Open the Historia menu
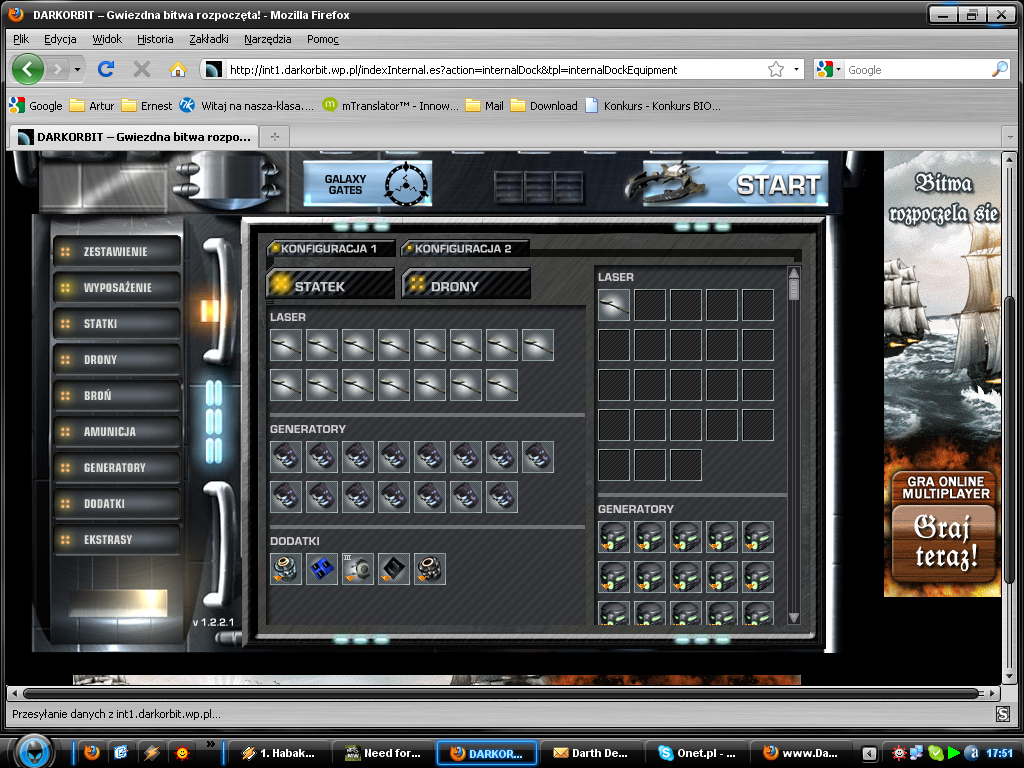The height and width of the screenshot is (768, 1024). pos(155,39)
